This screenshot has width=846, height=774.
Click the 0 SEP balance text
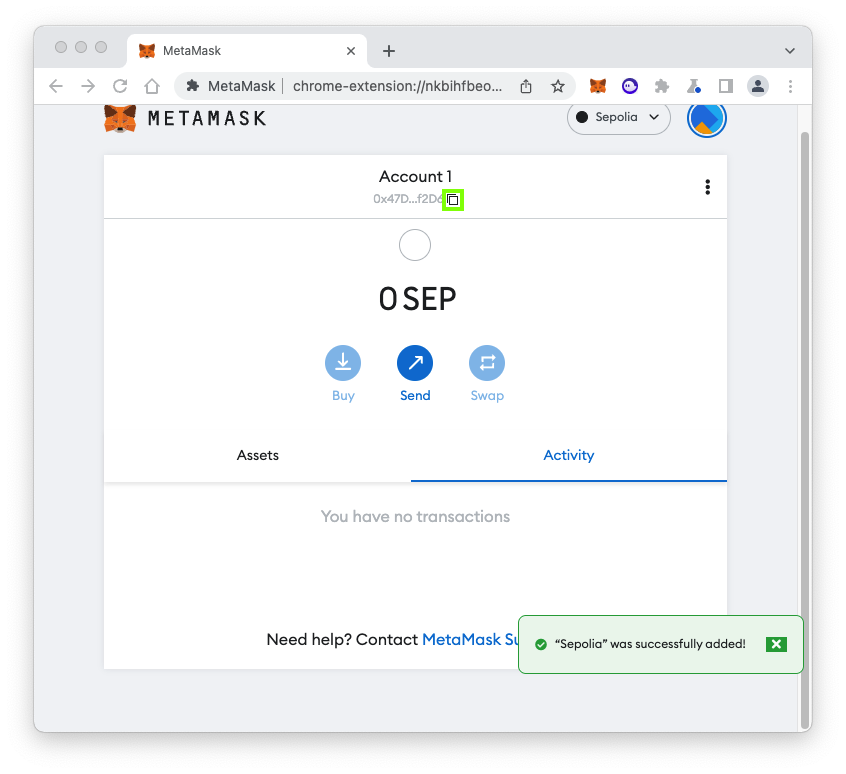(417, 299)
